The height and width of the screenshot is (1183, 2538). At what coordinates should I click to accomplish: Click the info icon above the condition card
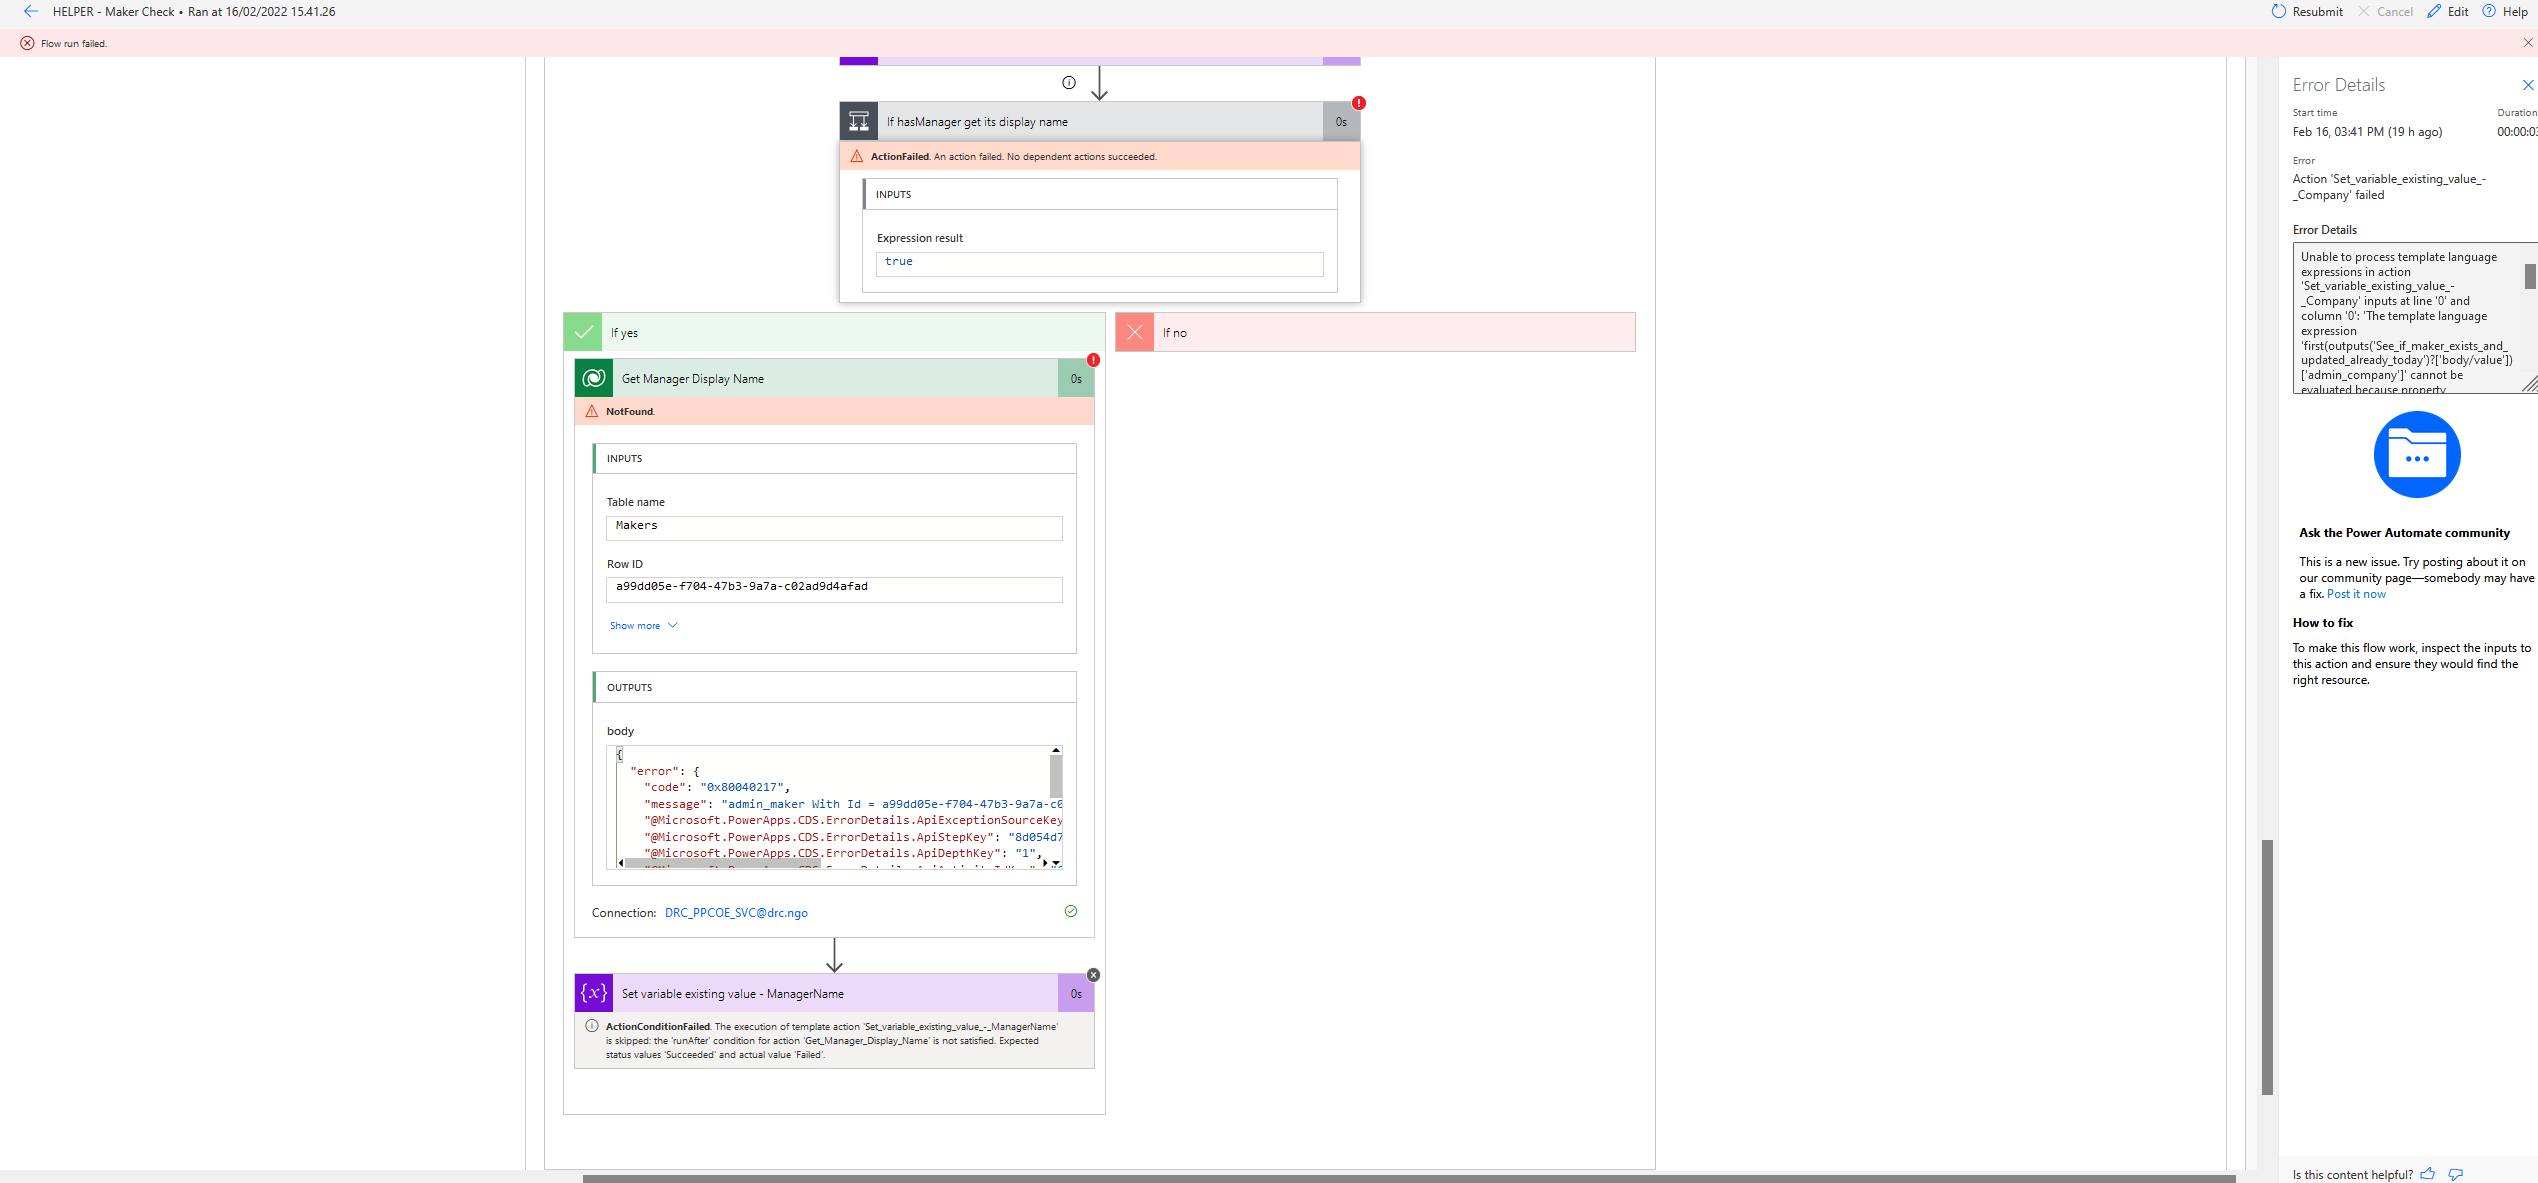[x=1069, y=82]
